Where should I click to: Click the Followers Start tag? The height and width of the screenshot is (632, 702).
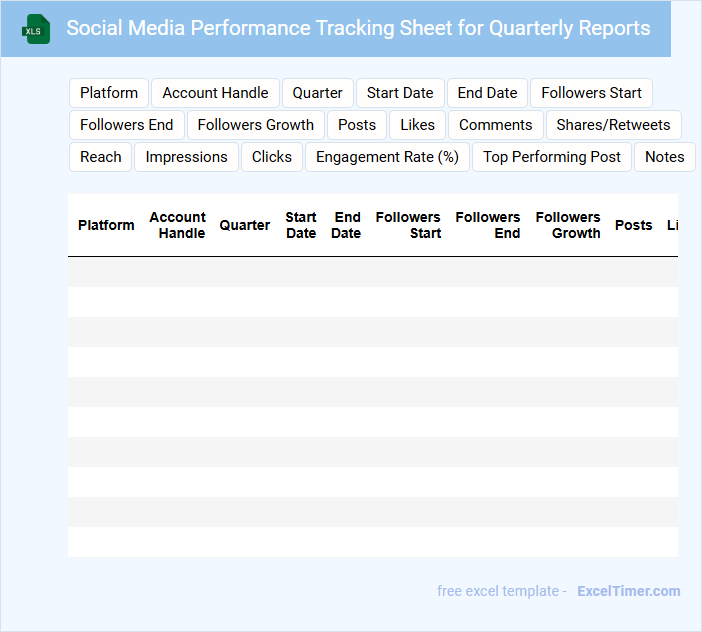click(x=591, y=93)
